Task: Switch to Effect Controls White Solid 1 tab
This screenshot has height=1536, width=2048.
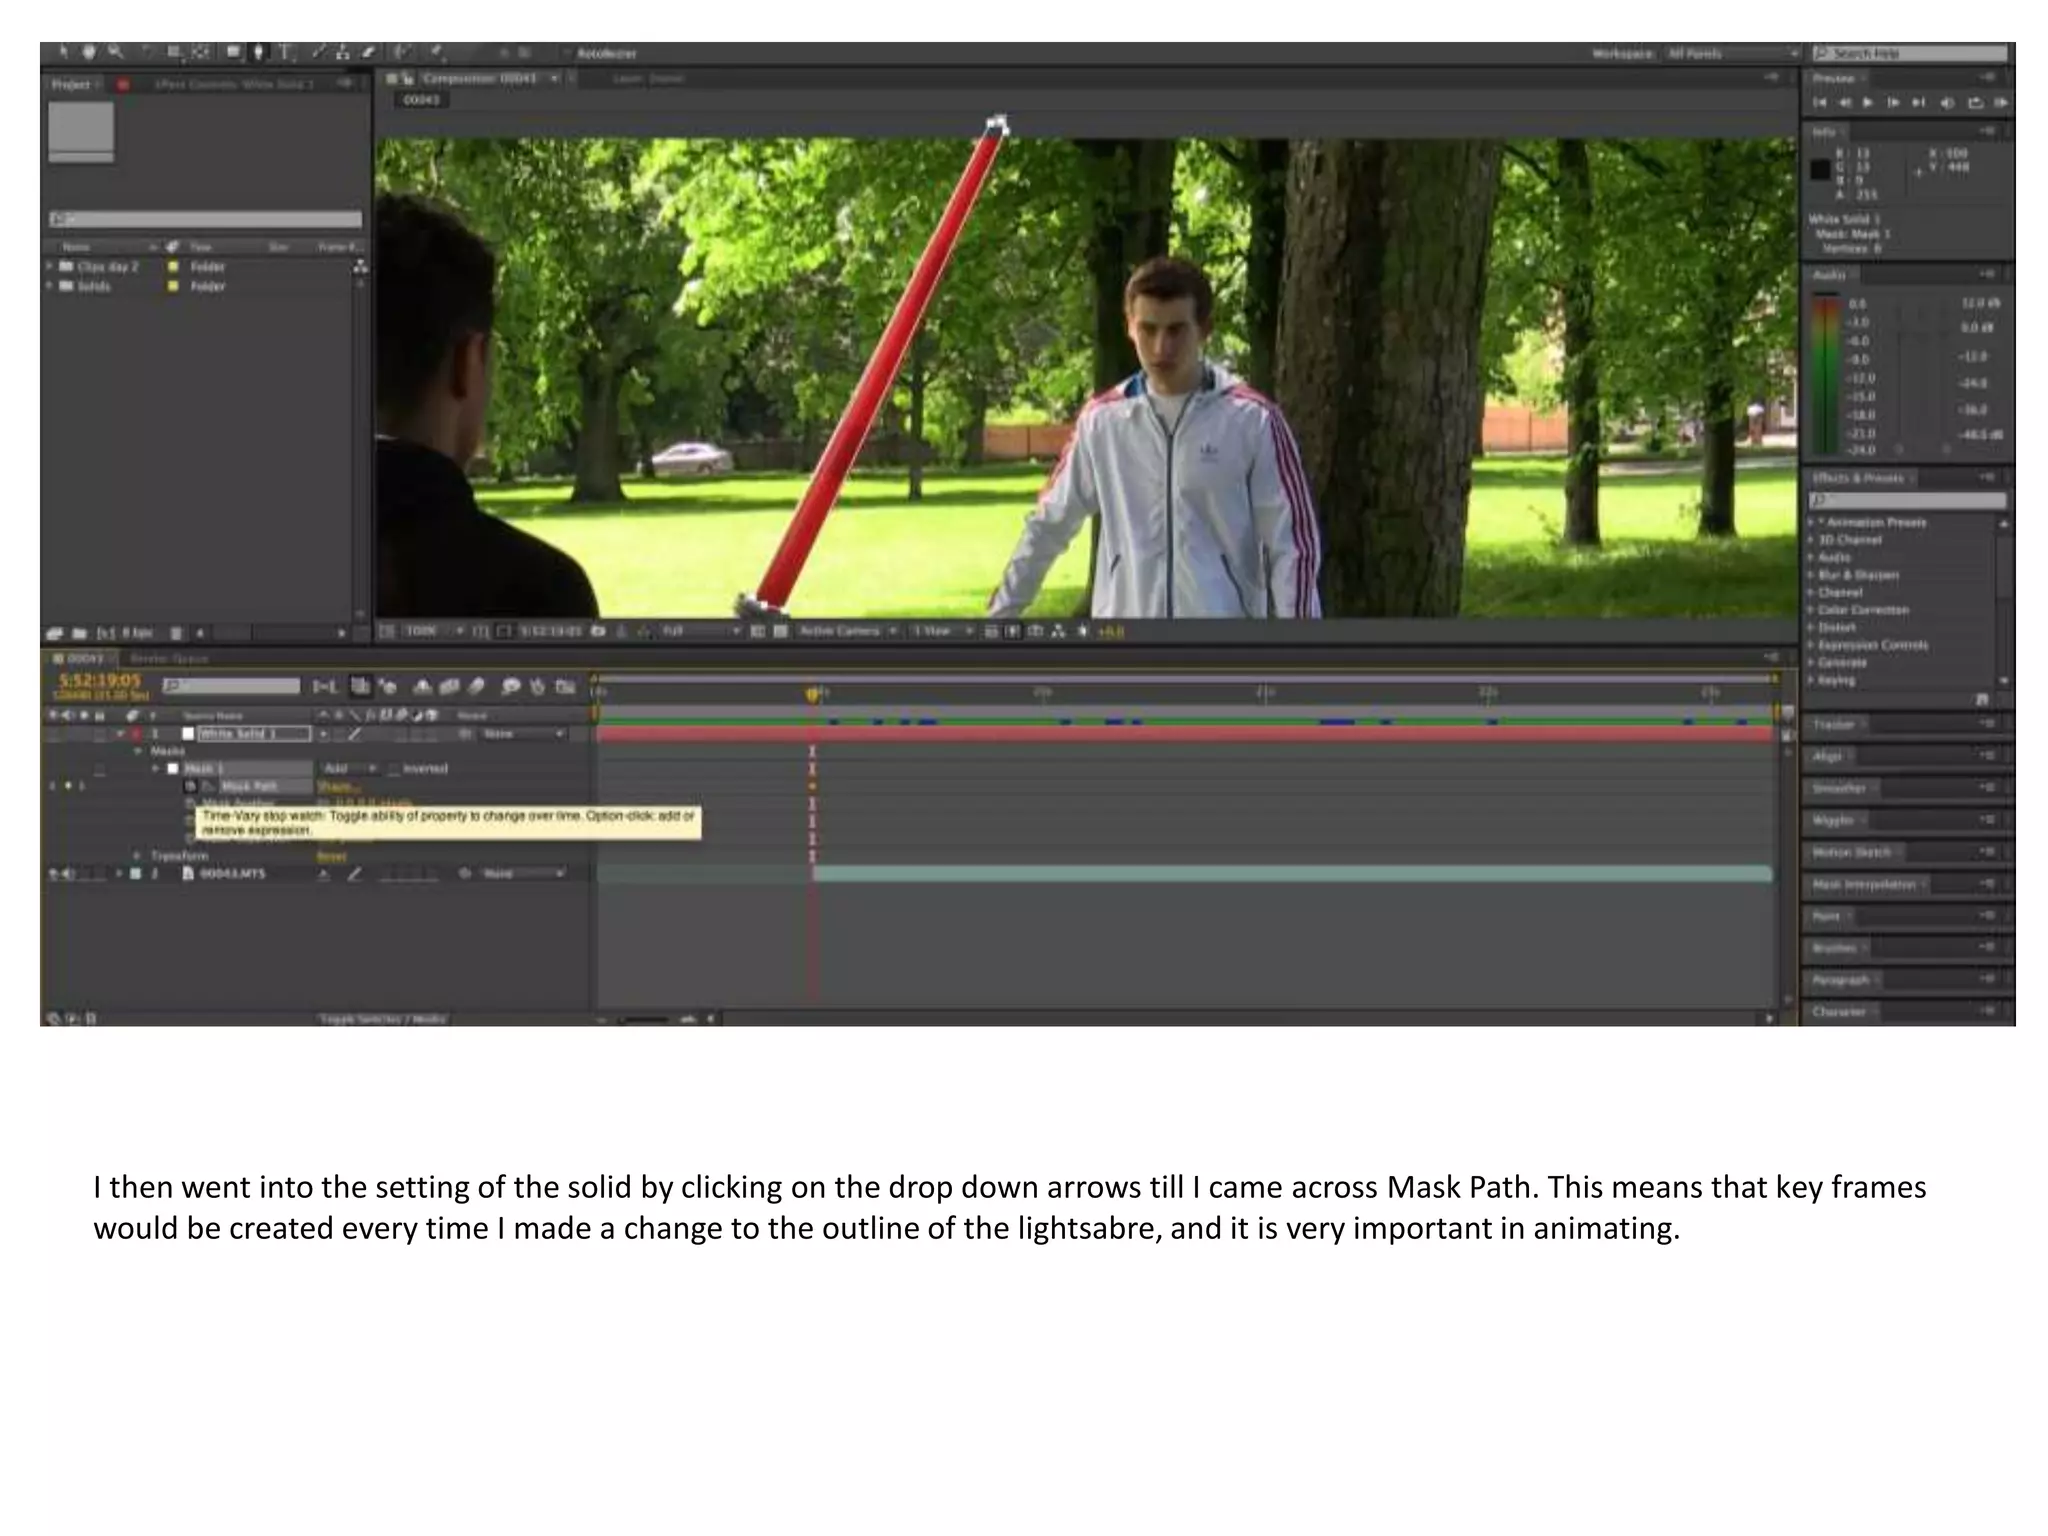Action: pyautogui.click(x=235, y=85)
